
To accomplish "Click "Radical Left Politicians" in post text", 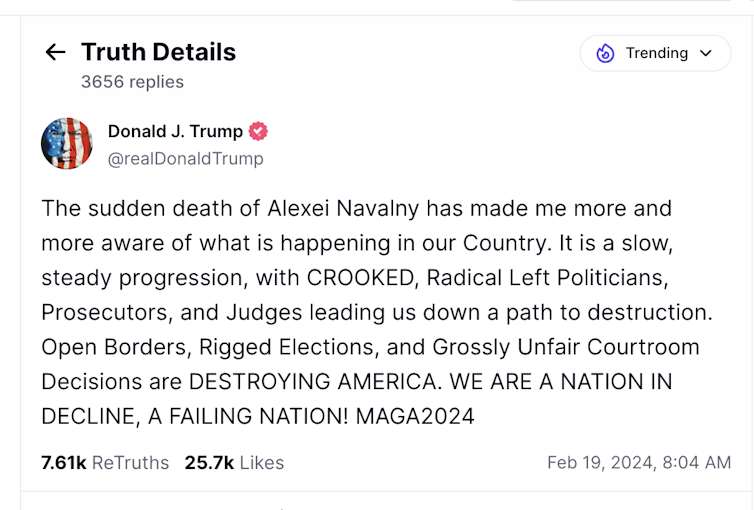I will [532, 277].
